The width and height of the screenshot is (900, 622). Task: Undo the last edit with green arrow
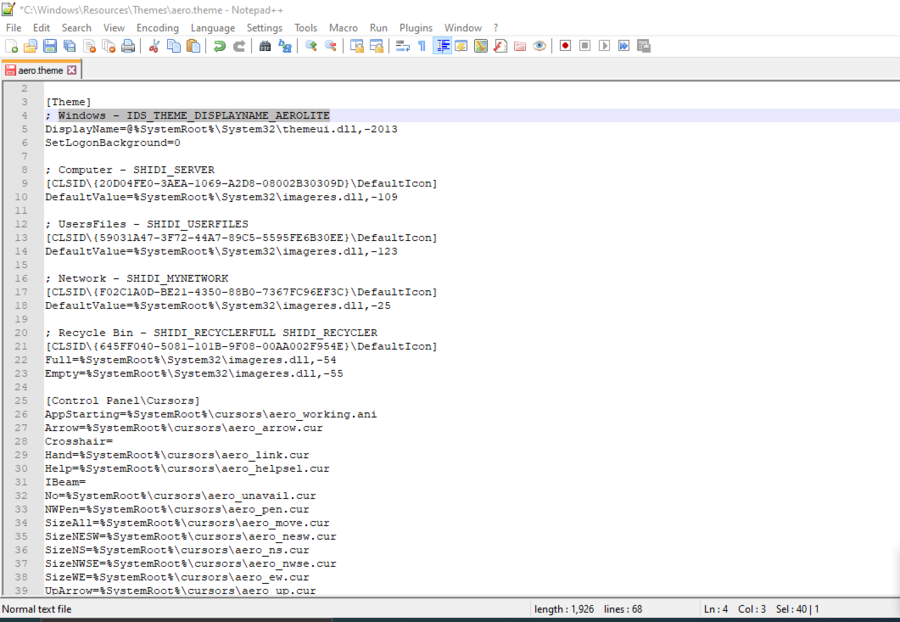tap(219, 46)
